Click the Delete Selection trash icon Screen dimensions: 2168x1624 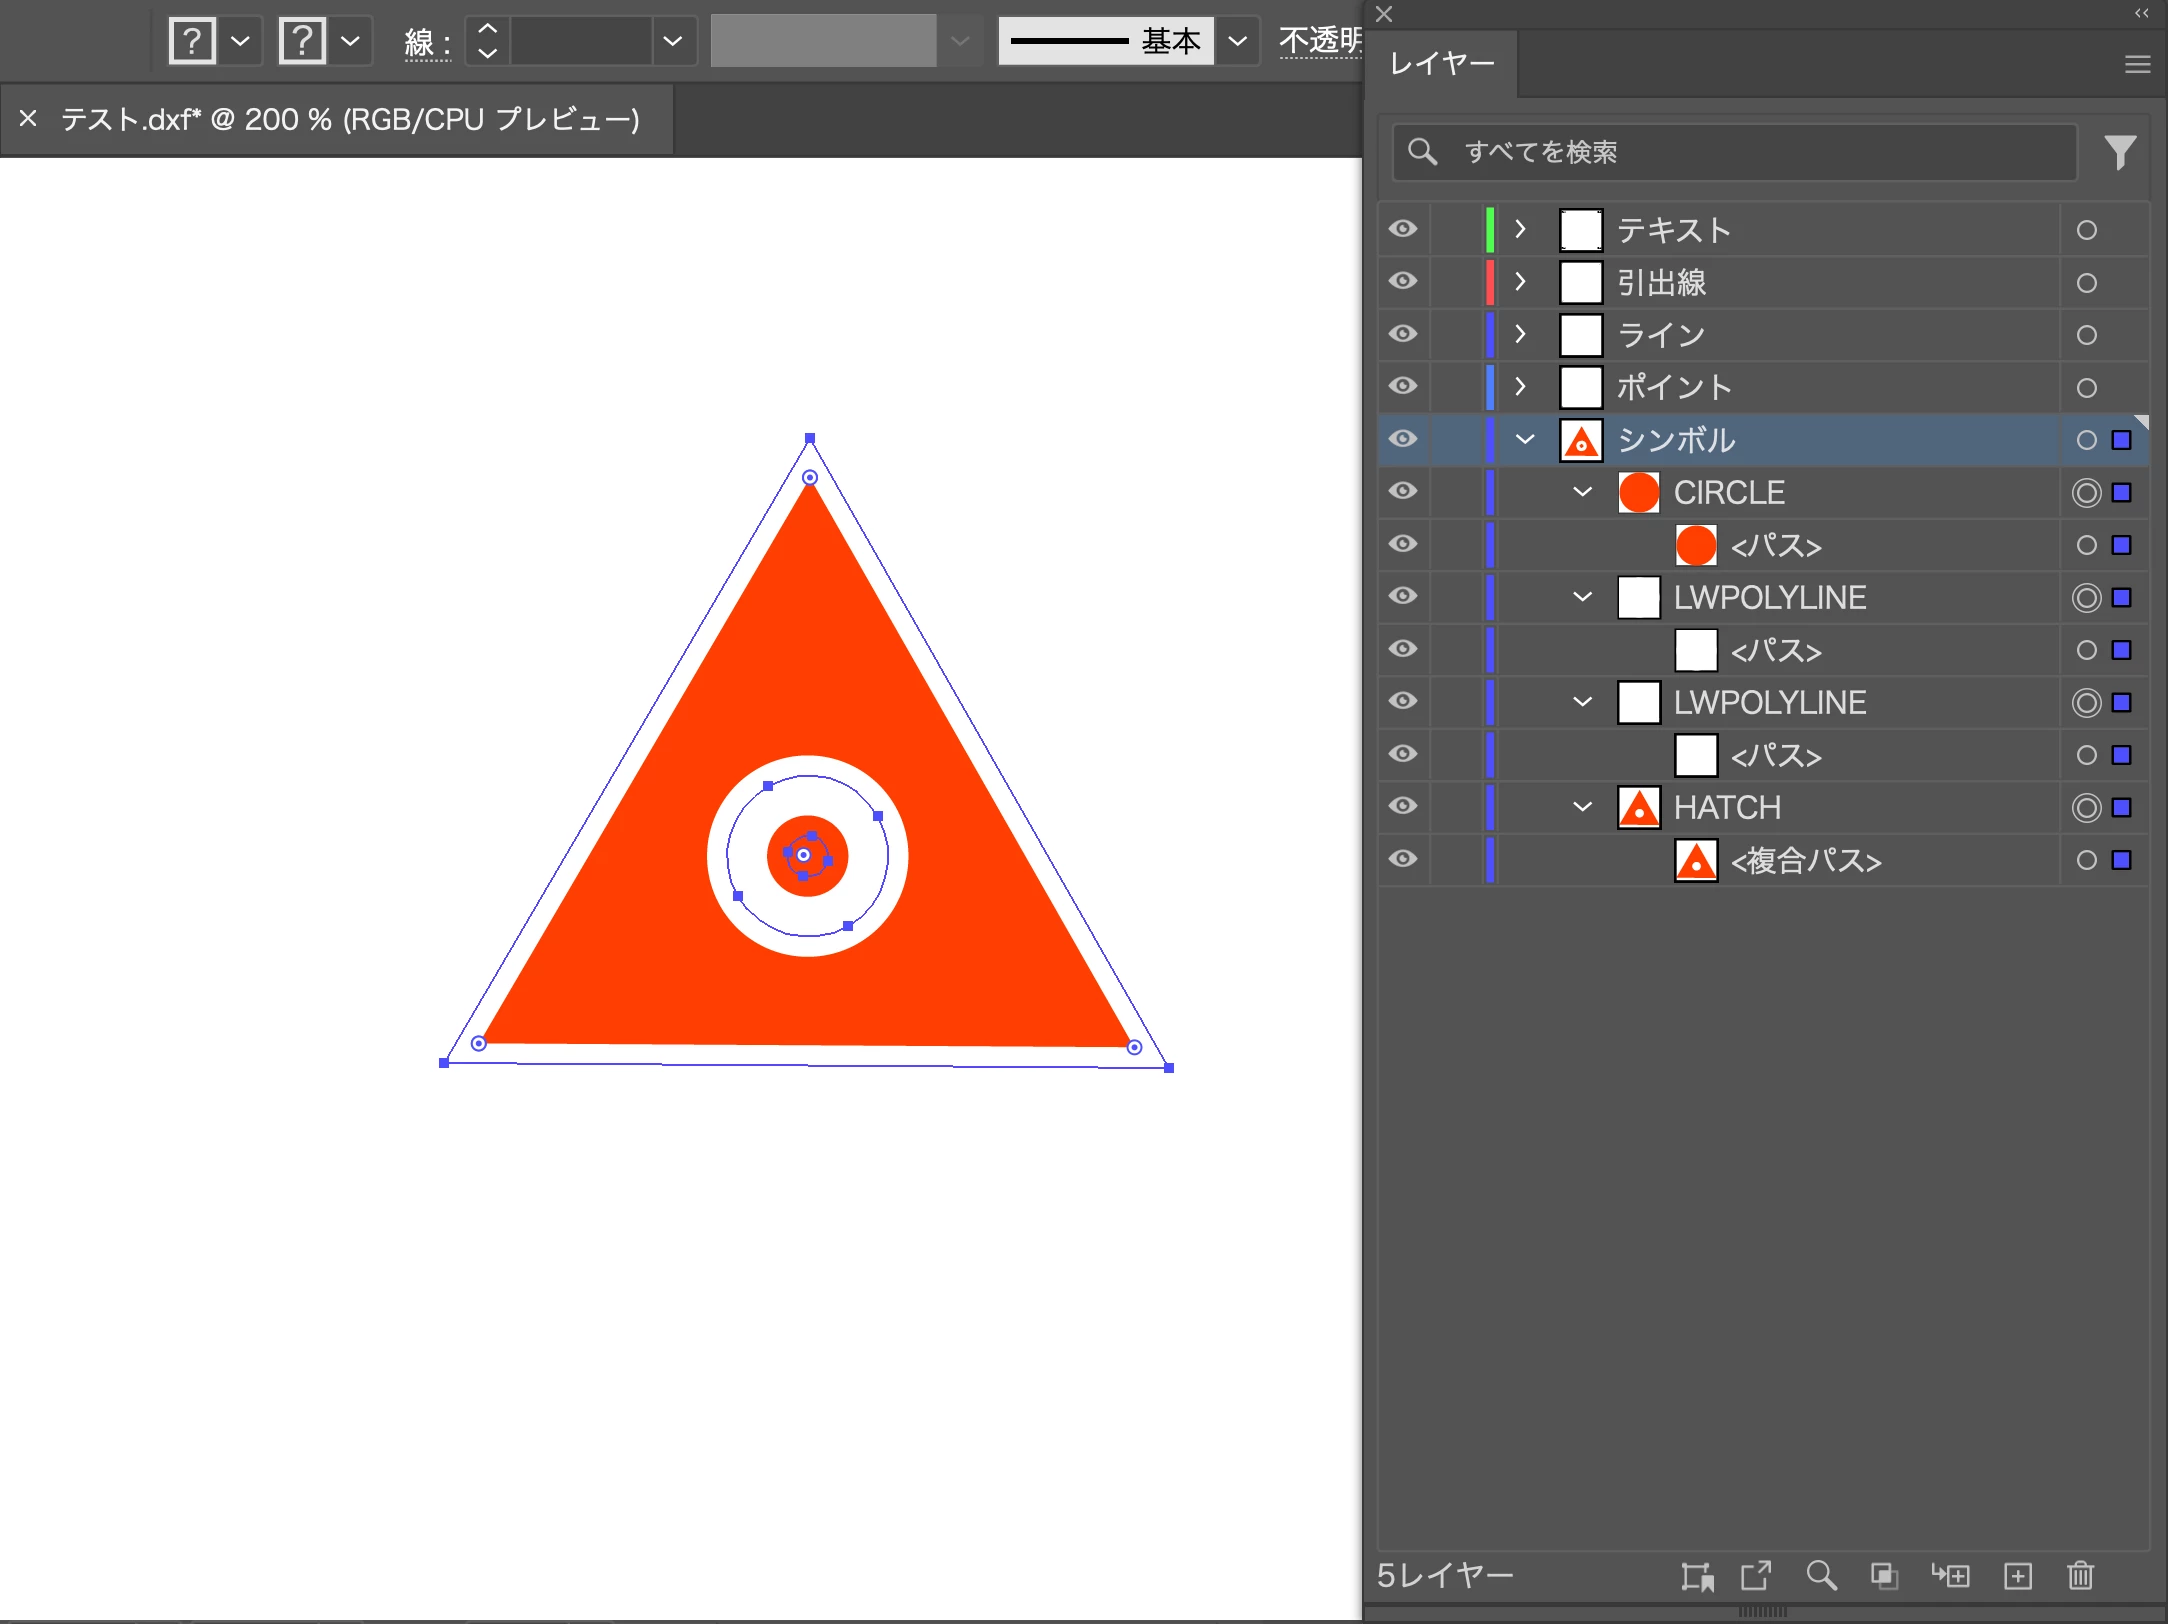(2080, 1576)
